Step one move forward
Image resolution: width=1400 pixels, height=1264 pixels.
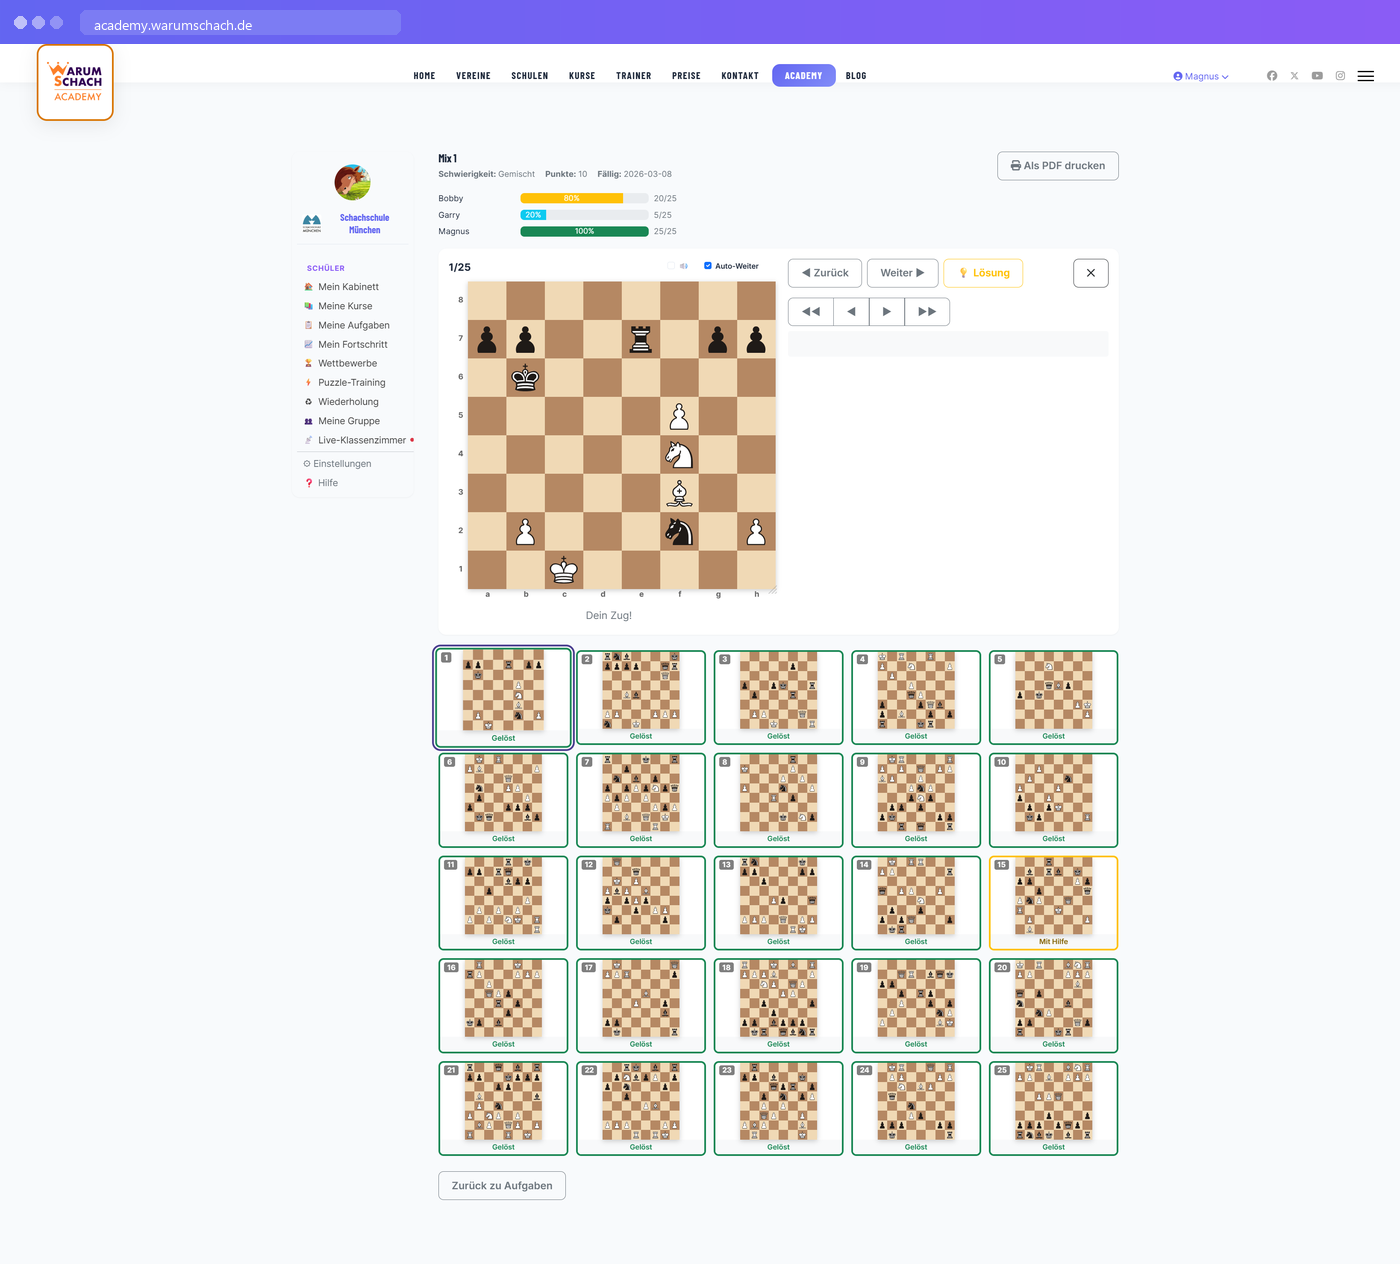(x=887, y=312)
